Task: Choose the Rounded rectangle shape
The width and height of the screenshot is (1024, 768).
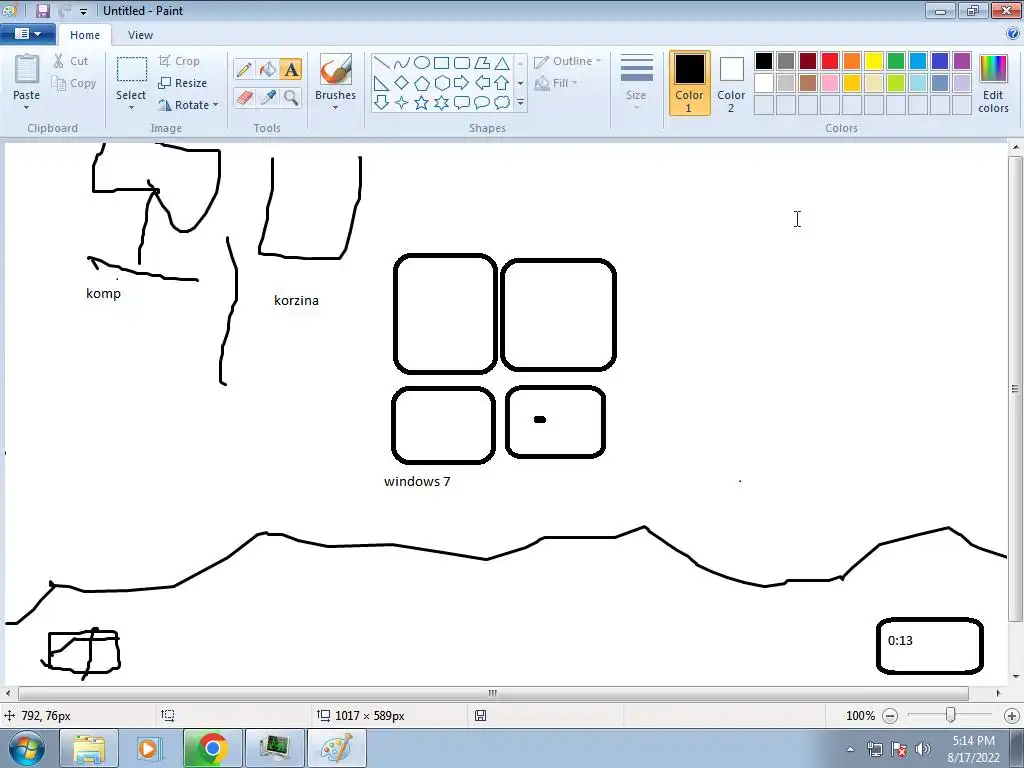Action: [x=462, y=63]
